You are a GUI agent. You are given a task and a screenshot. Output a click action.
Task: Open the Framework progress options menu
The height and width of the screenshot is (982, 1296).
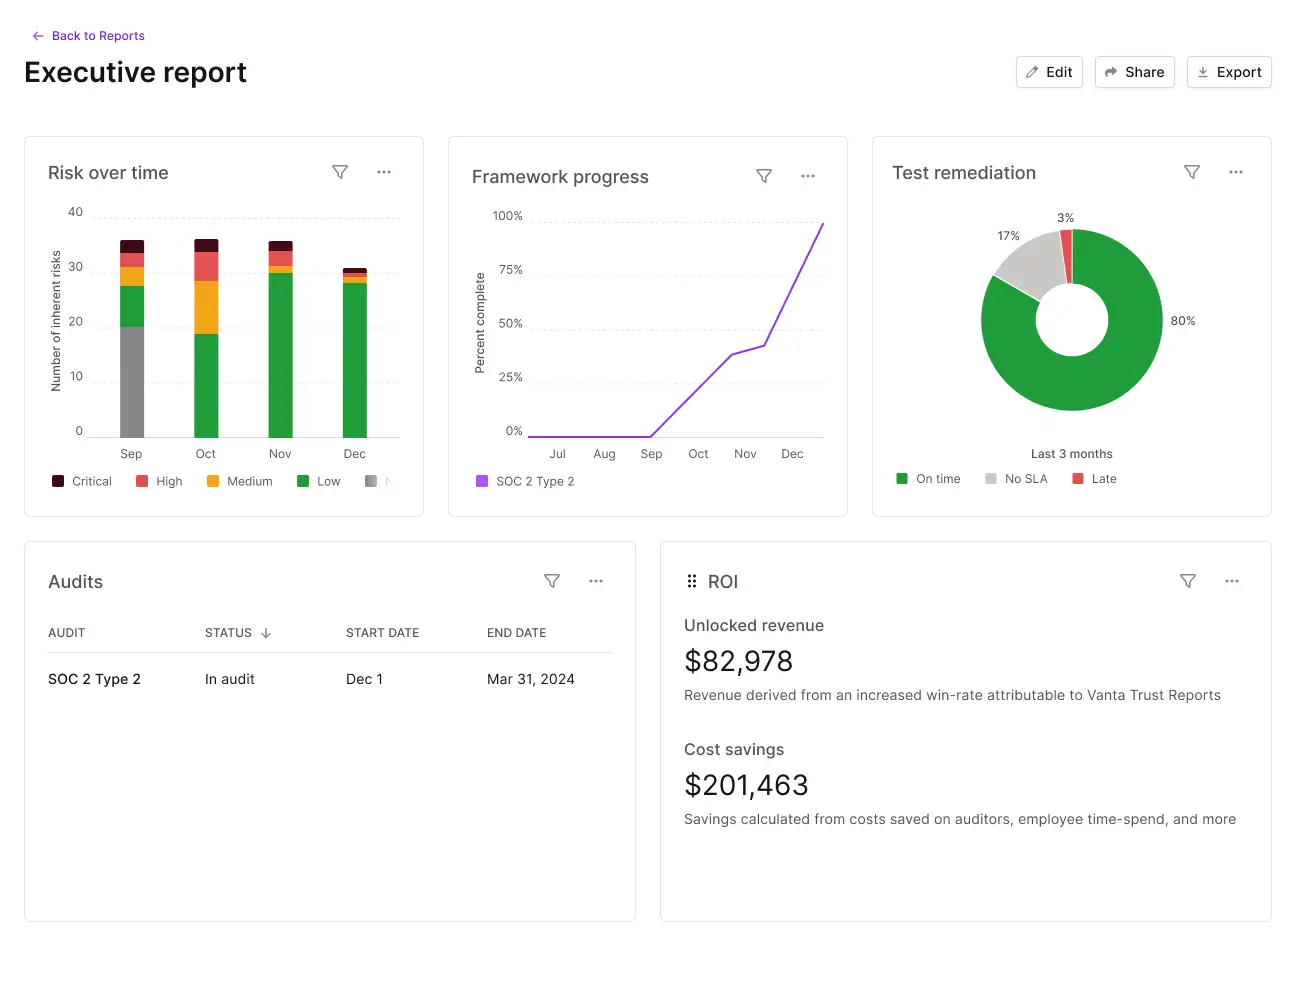[x=808, y=176]
